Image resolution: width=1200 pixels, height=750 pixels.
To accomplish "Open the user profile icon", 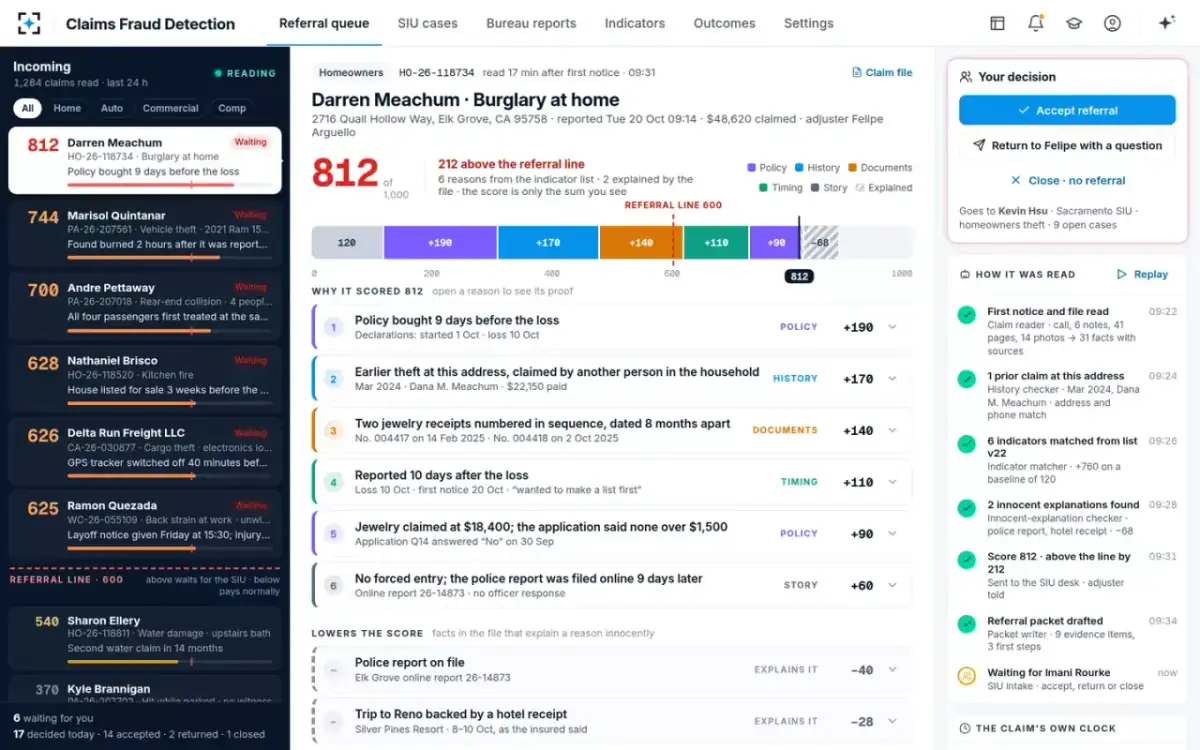I will (x=1112, y=23).
